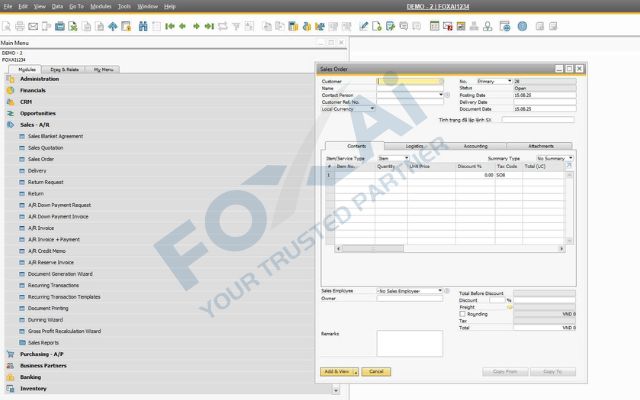Click the Base Document toolbar icon
This screenshot has height=400, width=640.
click(267, 27)
